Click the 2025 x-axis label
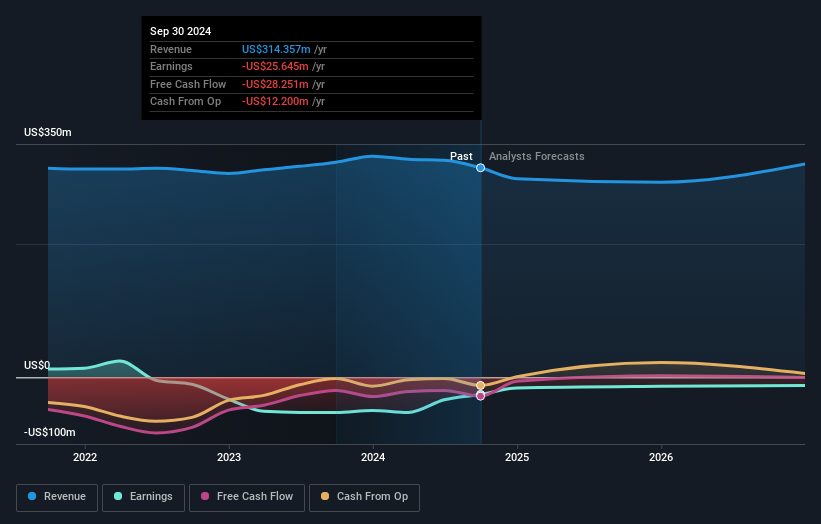Screen dimensions: 821x524 (517, 458)
